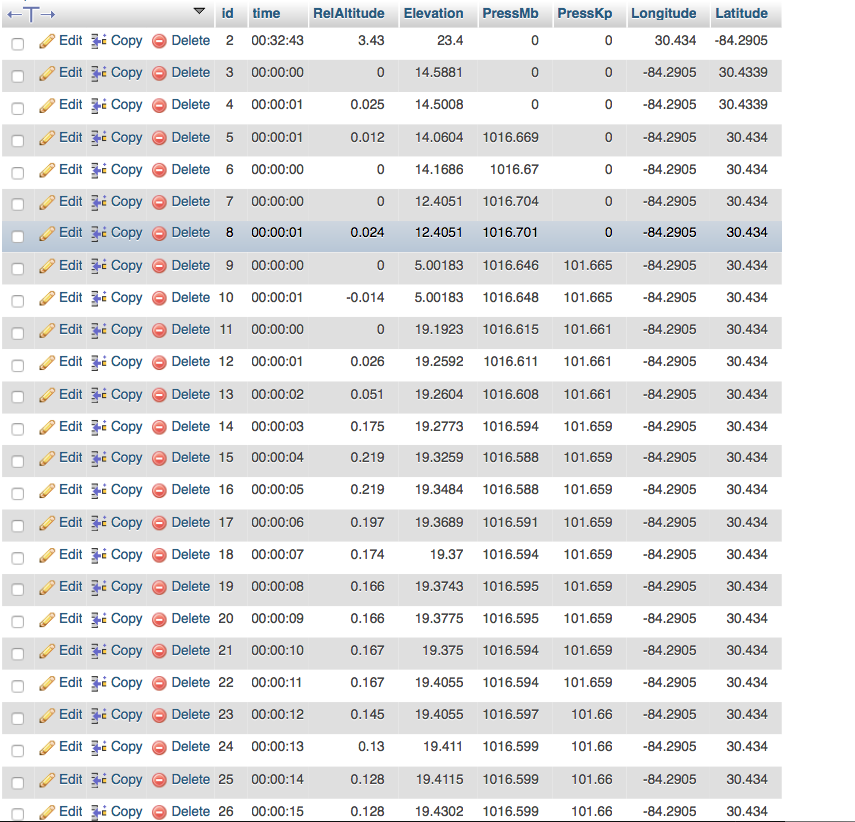
Task: Toggle full texts arrows icon in header
Action: [31, 14]
